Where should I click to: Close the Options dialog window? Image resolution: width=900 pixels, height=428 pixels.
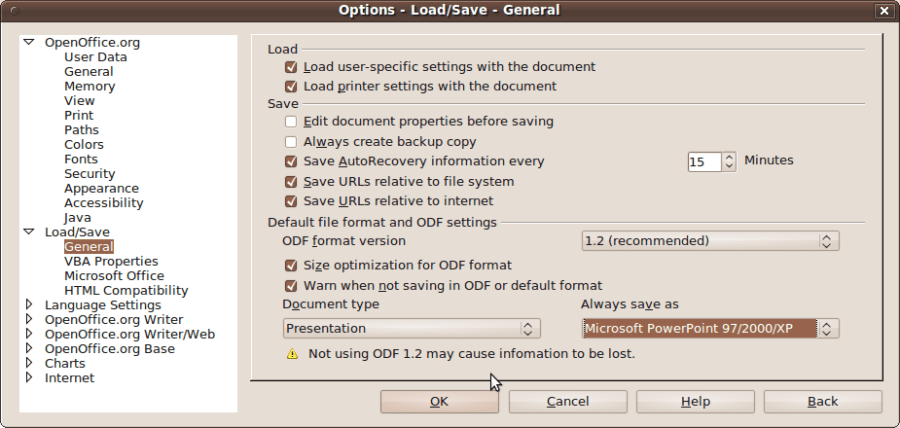[x=883, y=10]
